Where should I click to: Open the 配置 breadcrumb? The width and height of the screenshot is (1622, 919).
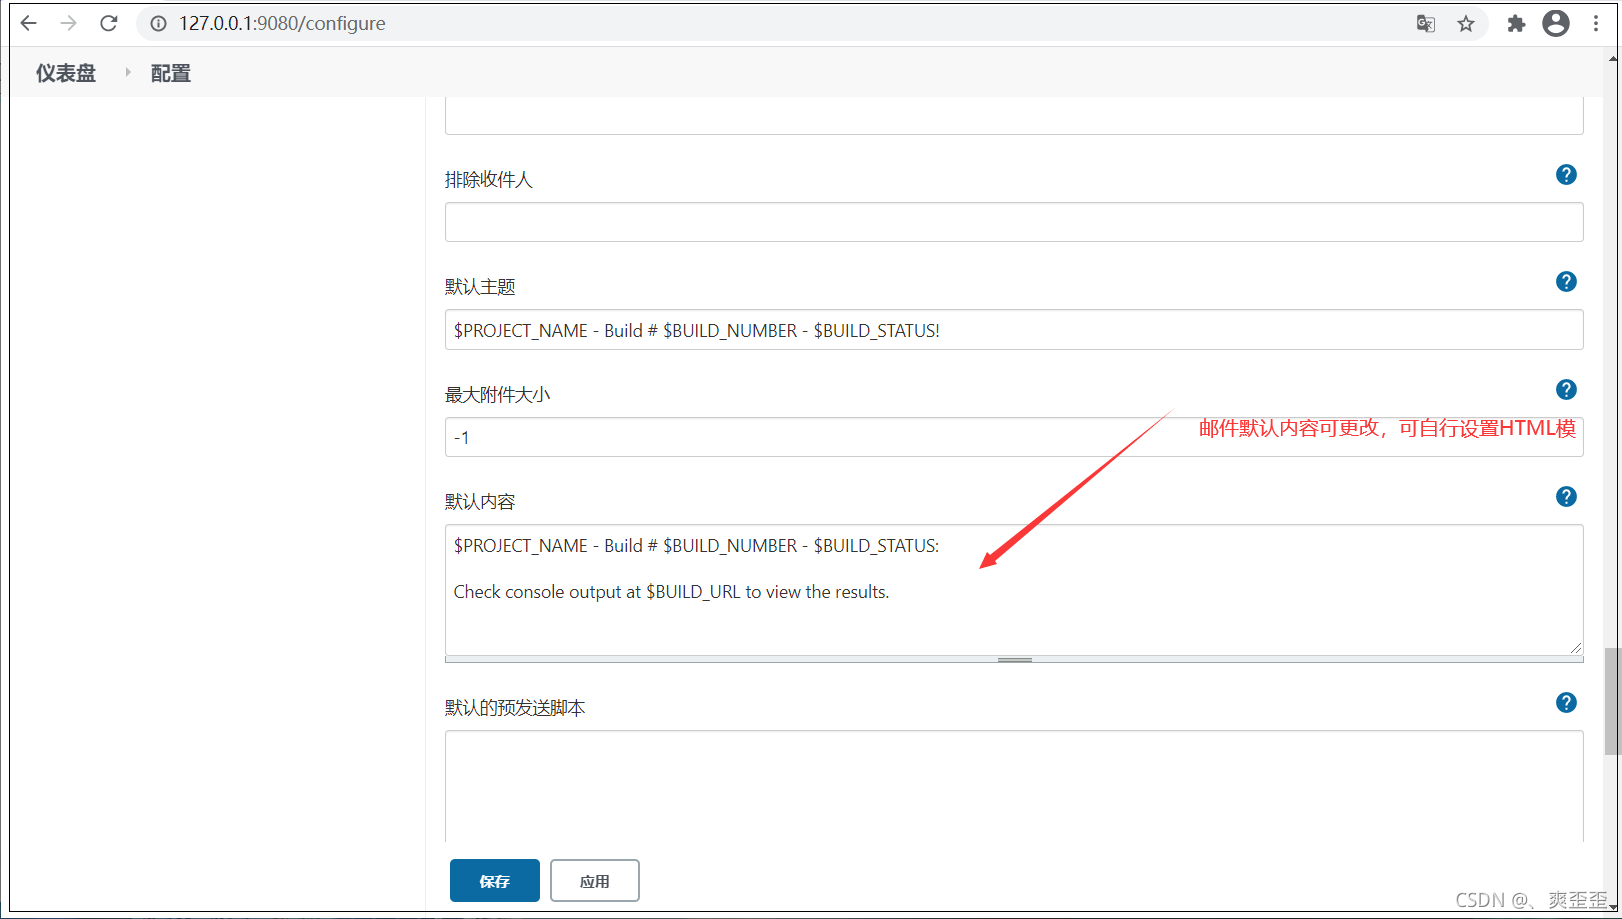[171, 73]
